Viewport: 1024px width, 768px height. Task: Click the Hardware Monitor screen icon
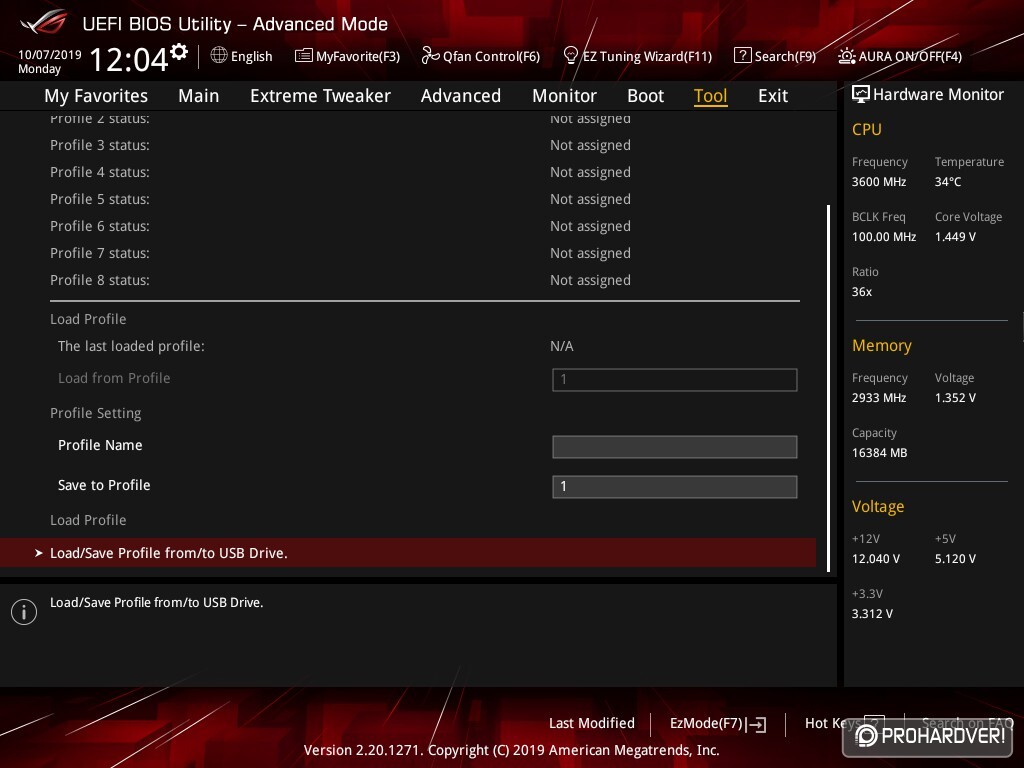(x=861, y=94)
